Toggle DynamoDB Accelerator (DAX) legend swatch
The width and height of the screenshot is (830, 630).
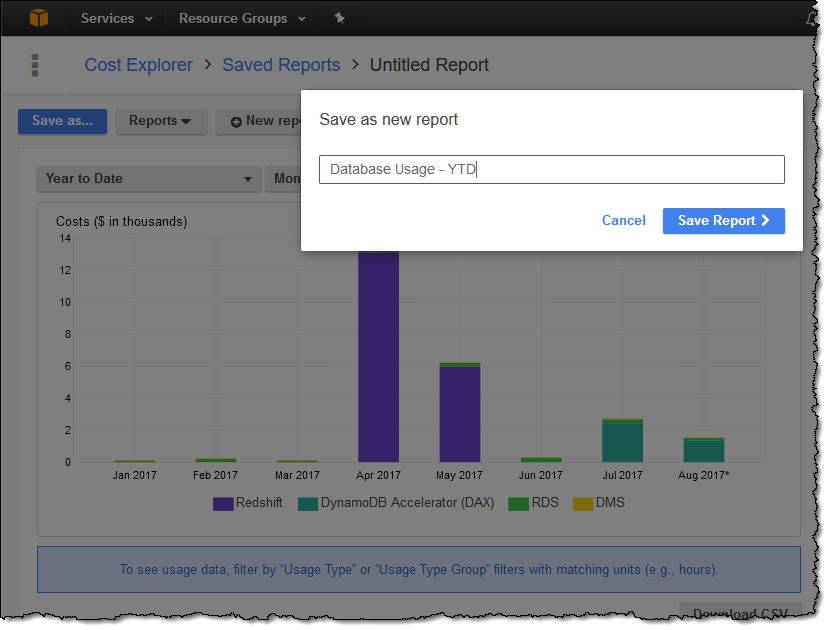pyautogui.click(x=306, y=503)
